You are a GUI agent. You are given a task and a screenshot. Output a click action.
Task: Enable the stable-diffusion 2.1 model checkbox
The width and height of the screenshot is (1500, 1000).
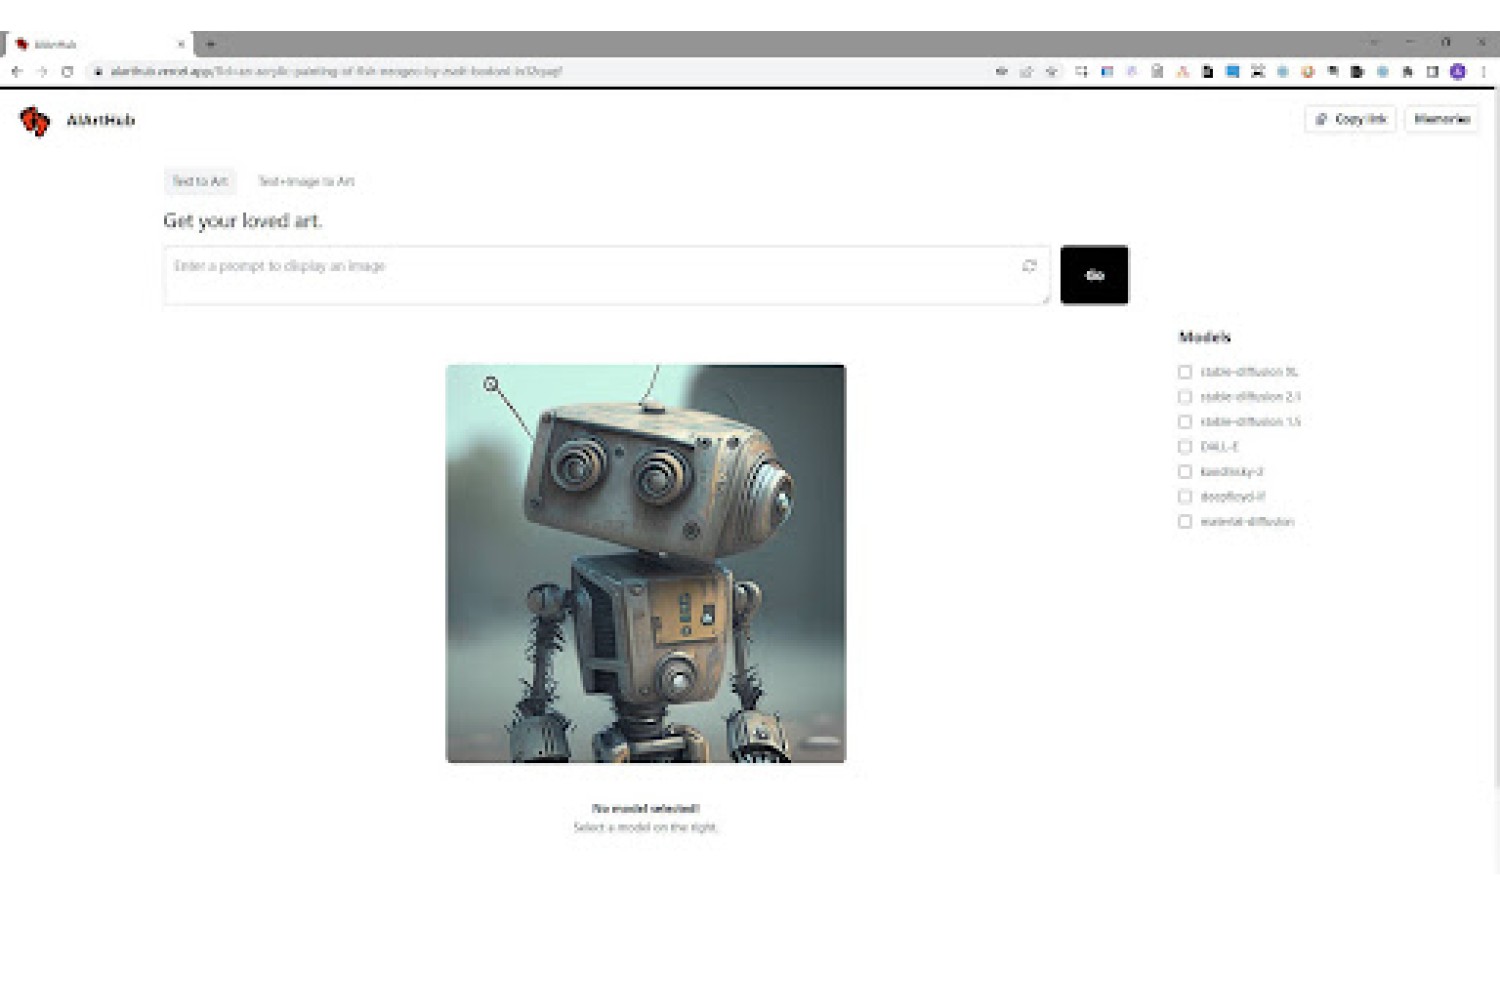1185,397
